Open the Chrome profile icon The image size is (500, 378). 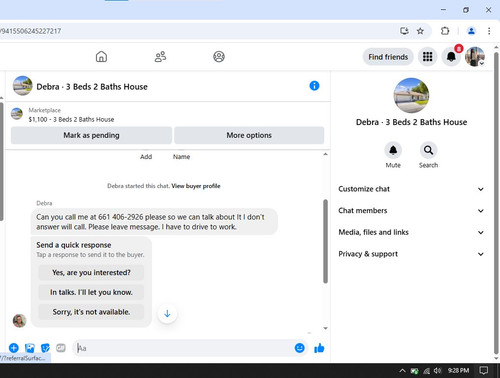[471, 31]
